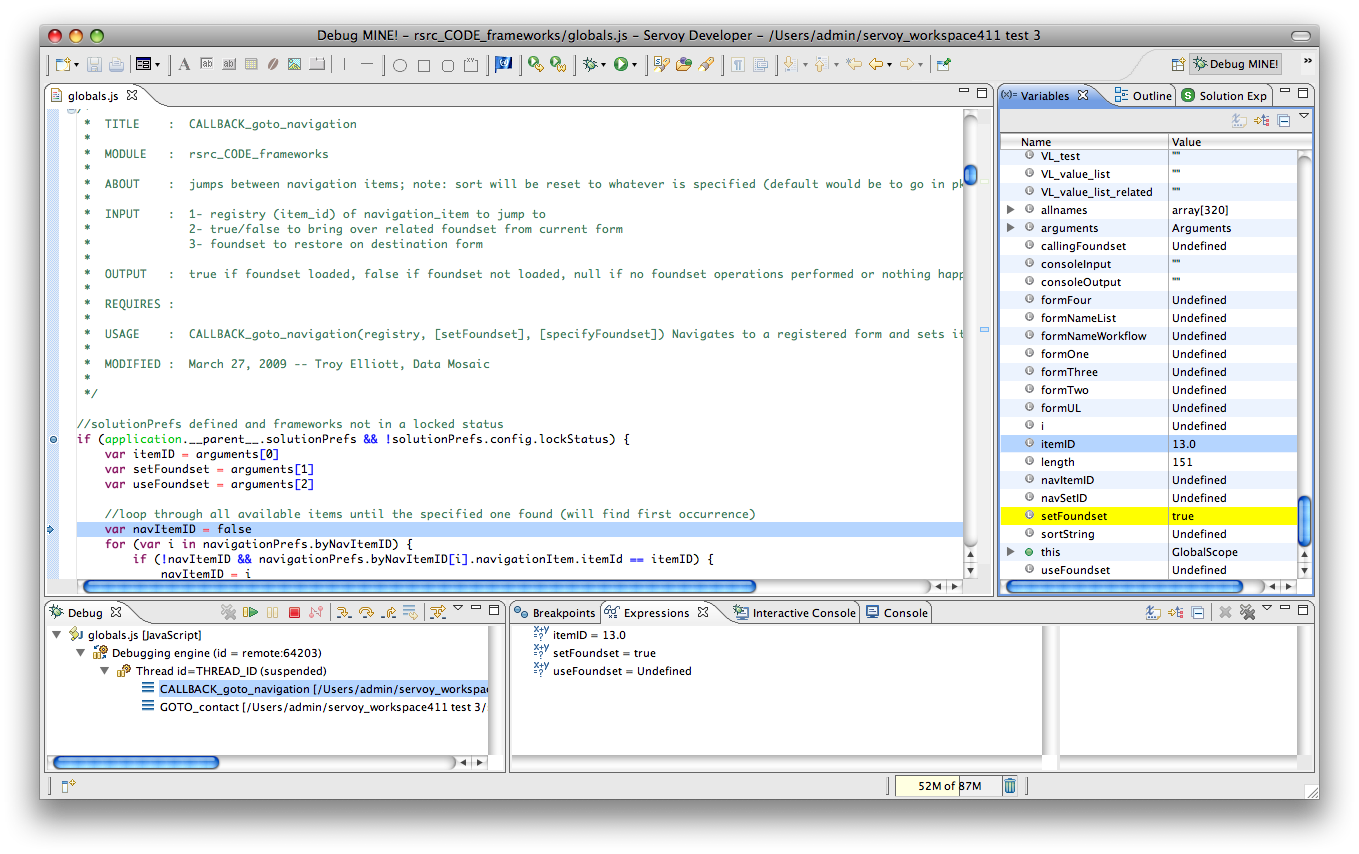Select the table/portal placement icon

(x=251, y=65)
